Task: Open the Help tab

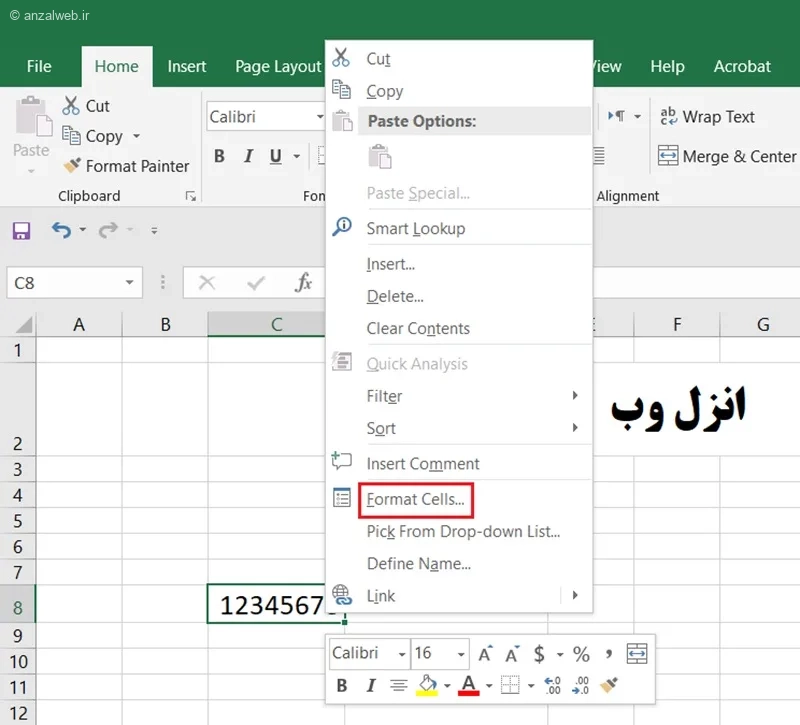Action: point(667,66)
